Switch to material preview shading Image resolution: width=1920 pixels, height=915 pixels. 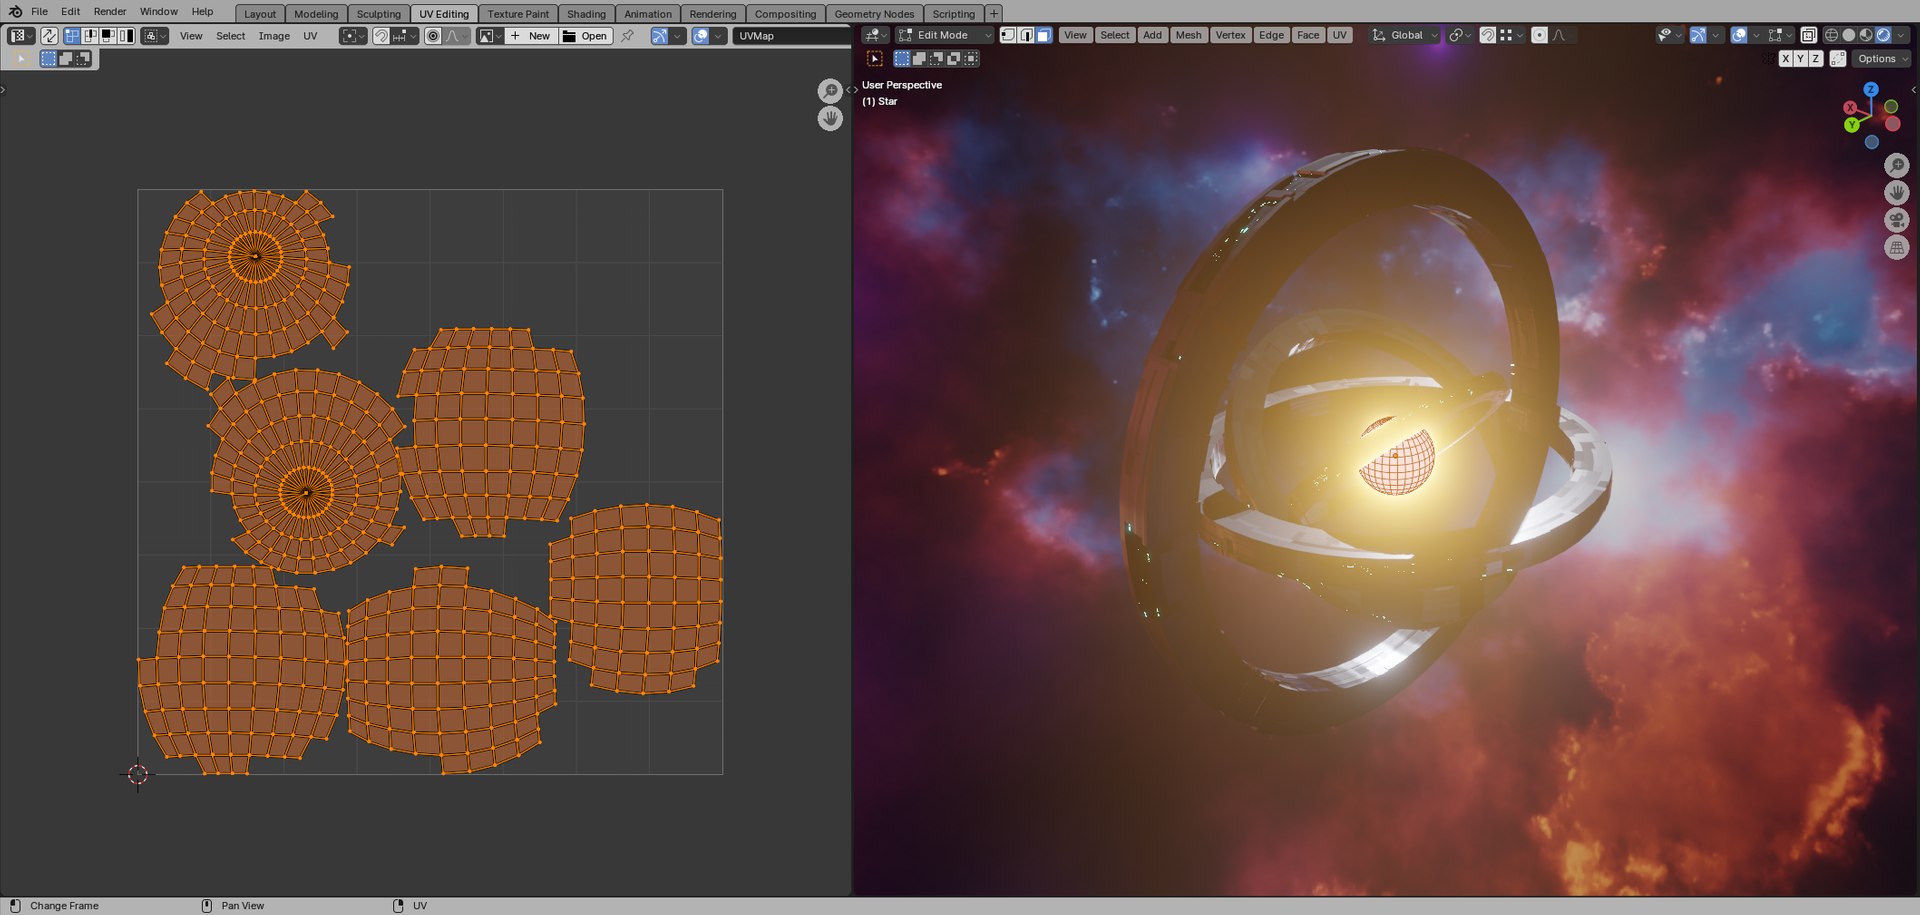1866,35
